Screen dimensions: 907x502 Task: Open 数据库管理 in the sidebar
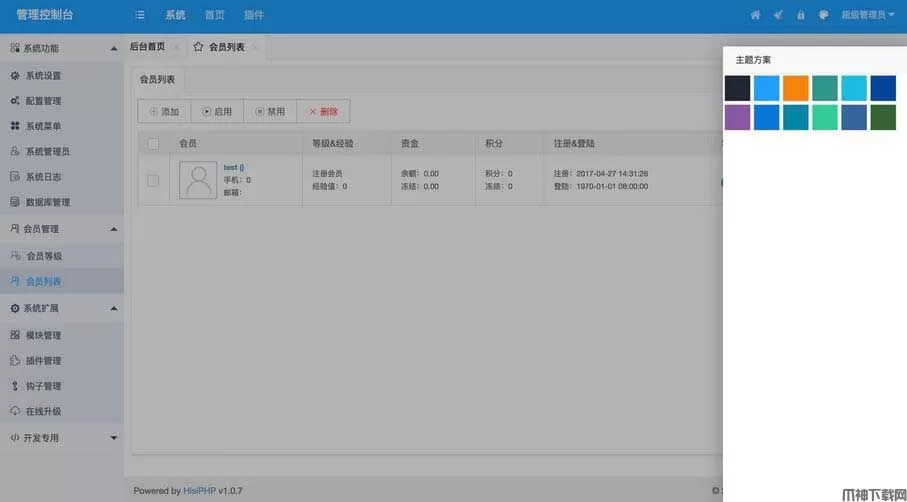click(x=47, y=202)
